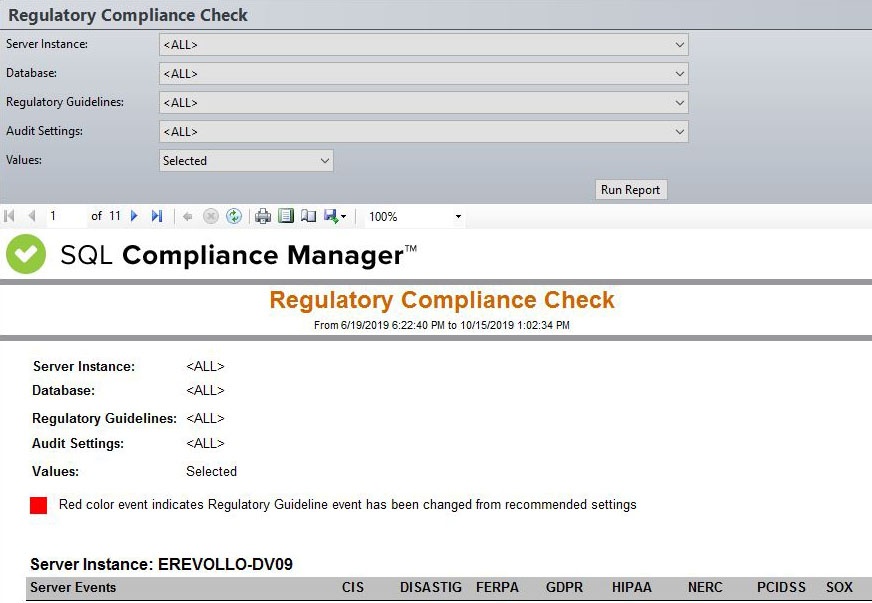Screen dimensions: 872x603
Task: Click the red legend color square
Action: click(x=38, y=505)
